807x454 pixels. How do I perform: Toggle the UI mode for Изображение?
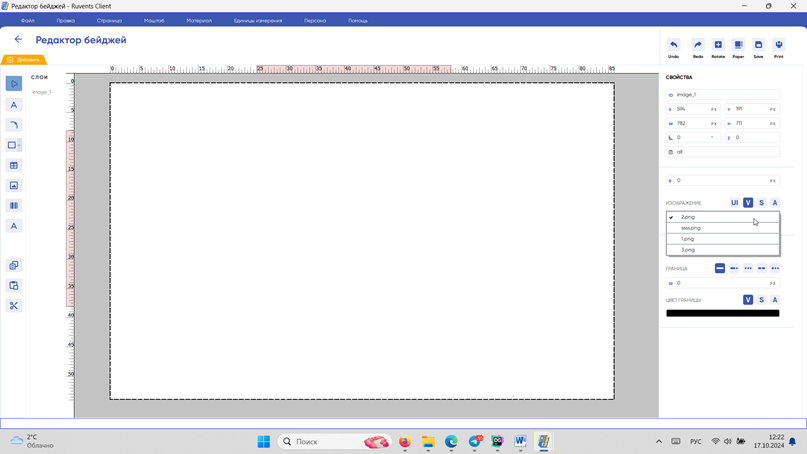point(734,203)
